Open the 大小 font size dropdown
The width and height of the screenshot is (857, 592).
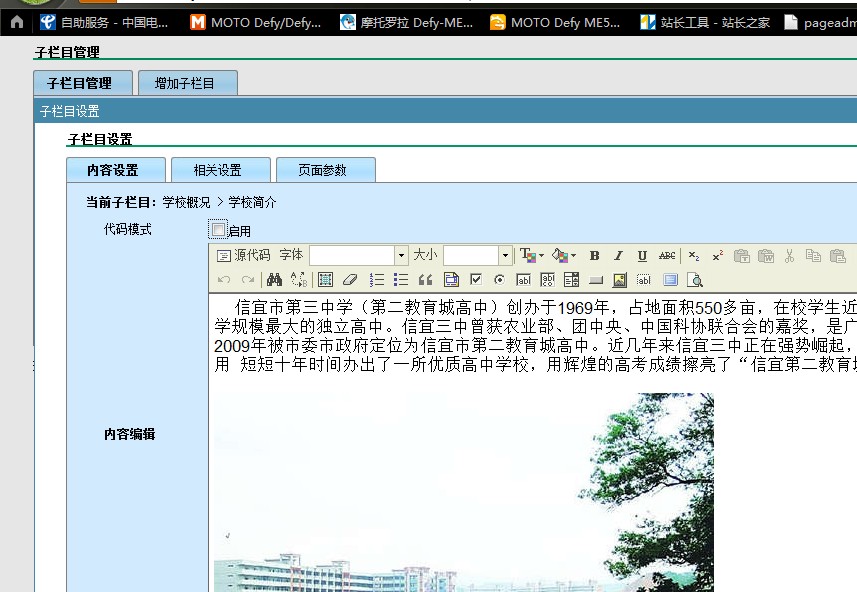(x=505, y=256)
